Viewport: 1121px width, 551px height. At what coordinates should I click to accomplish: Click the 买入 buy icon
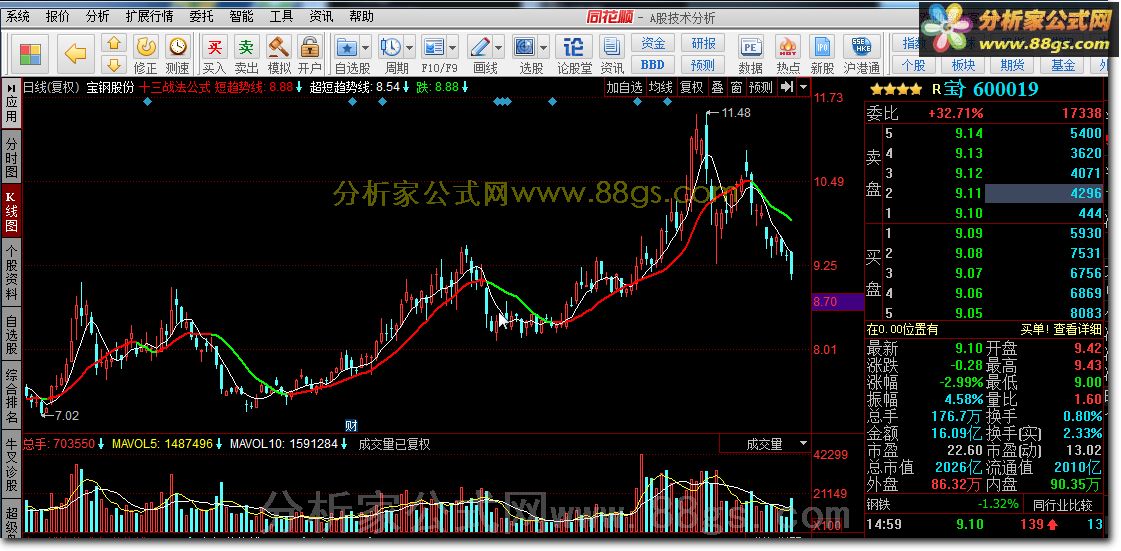pos(214,54)
